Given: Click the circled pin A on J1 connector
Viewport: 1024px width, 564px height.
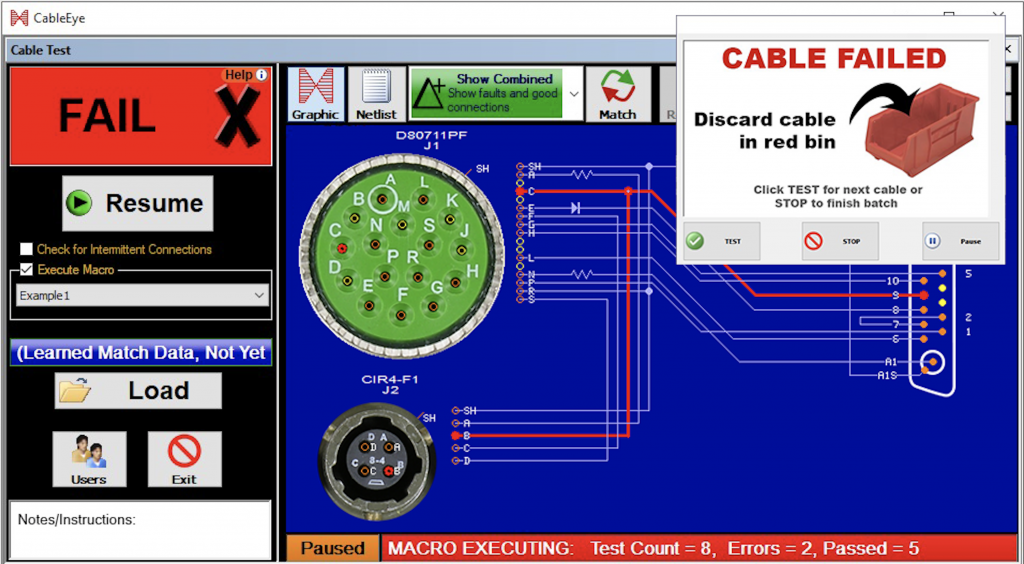Looking at the screenshot, I should pyautogui.click(x=382, y=200).
